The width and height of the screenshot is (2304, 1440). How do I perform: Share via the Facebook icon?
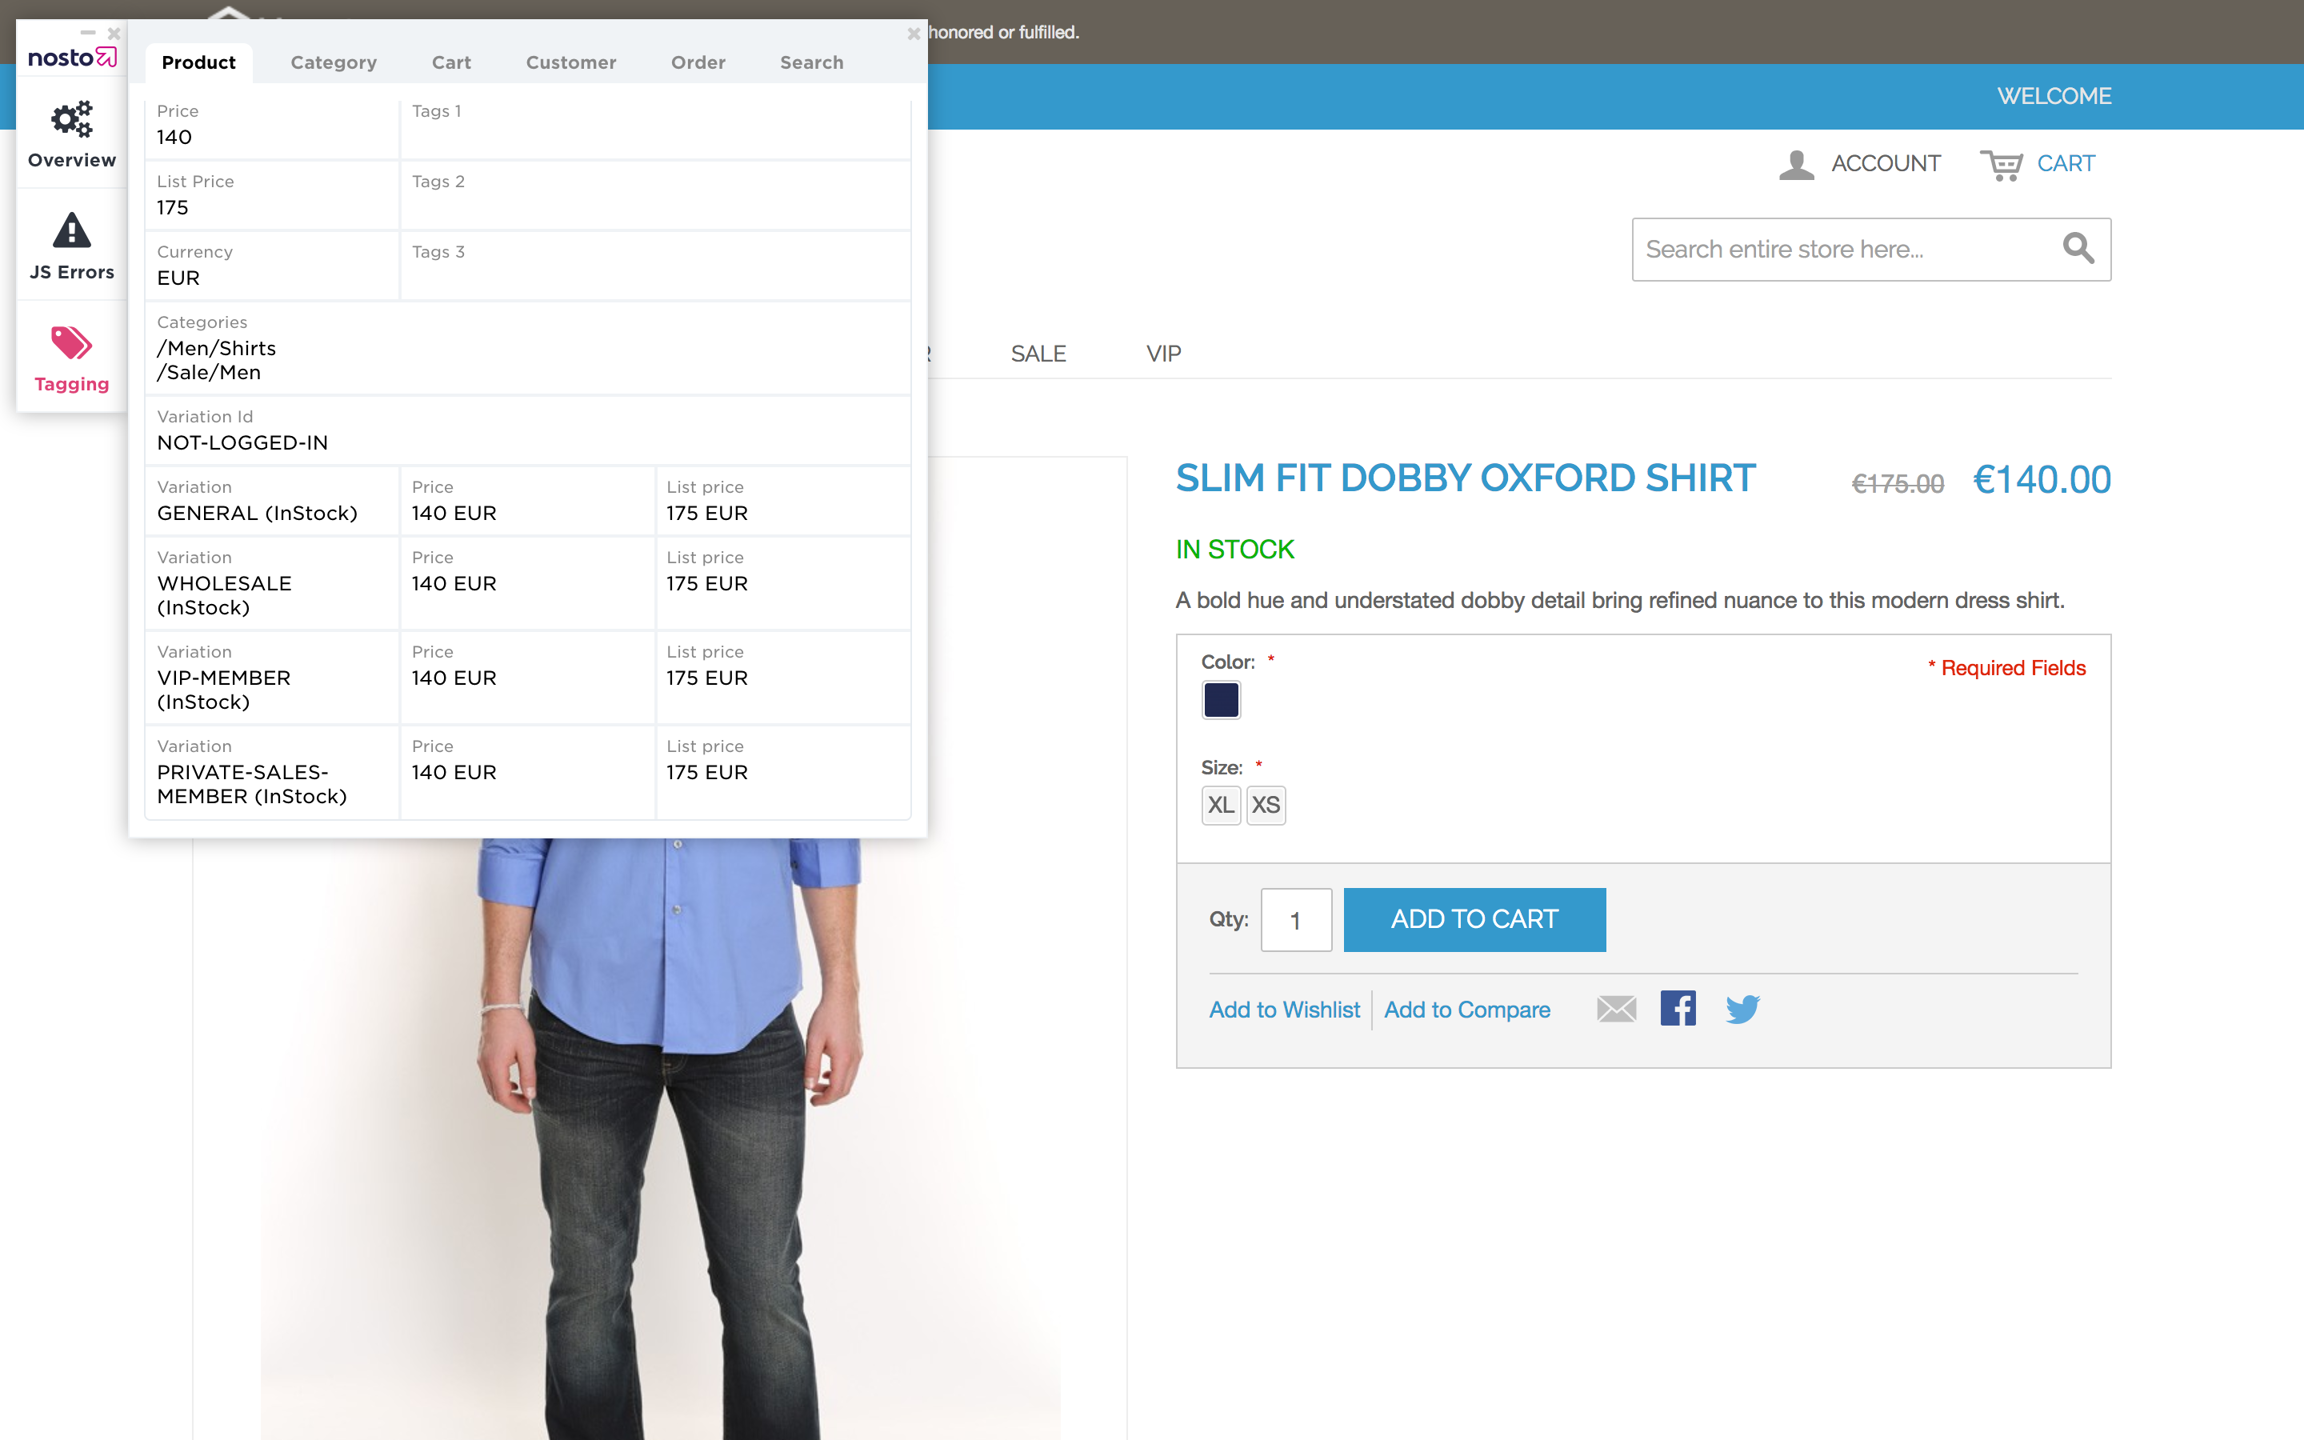(x=1678, y=1008)
